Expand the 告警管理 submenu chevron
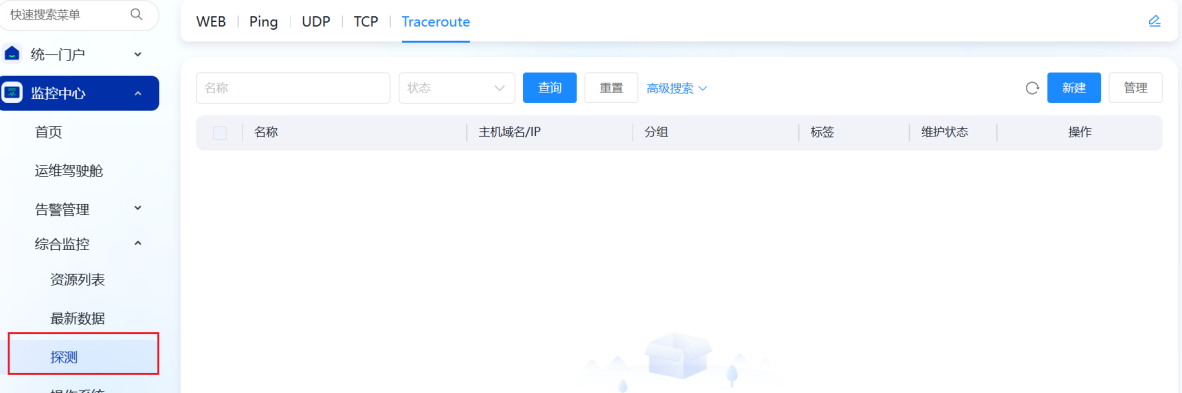1182x393 pixels. pyautogui.click(x=137, y=208)
